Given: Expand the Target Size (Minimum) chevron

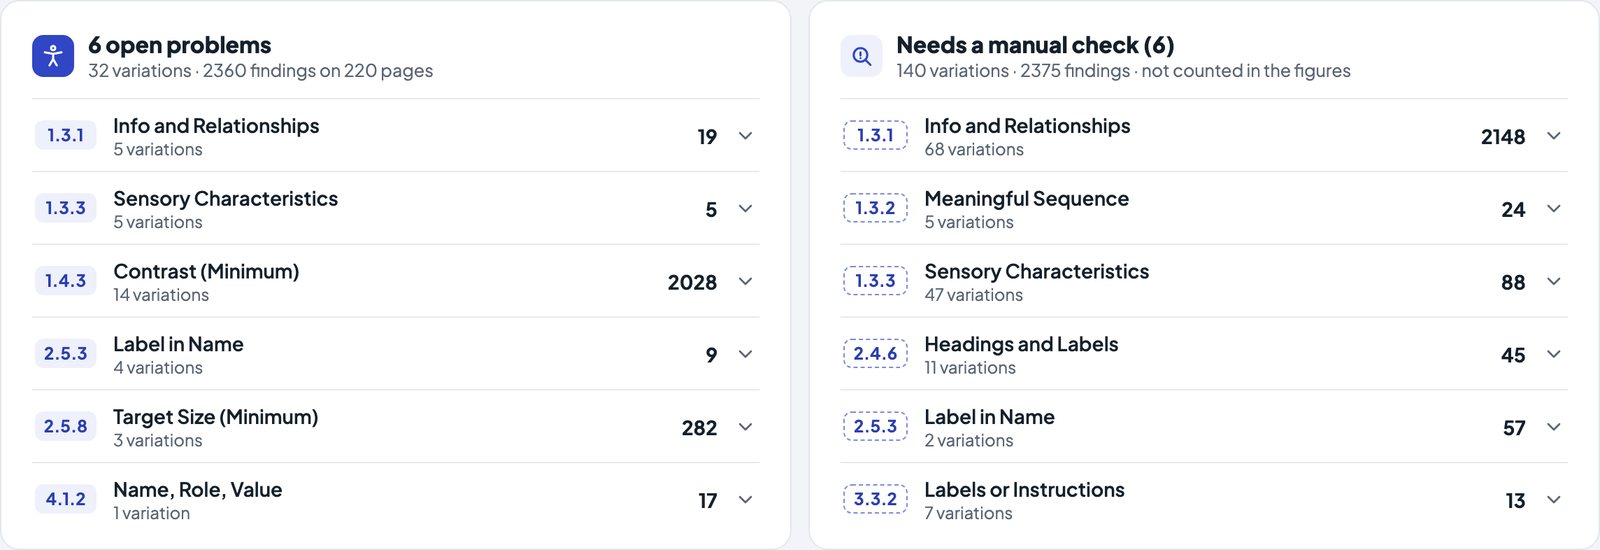Looking at the screenshot, I should coord(745,427).
